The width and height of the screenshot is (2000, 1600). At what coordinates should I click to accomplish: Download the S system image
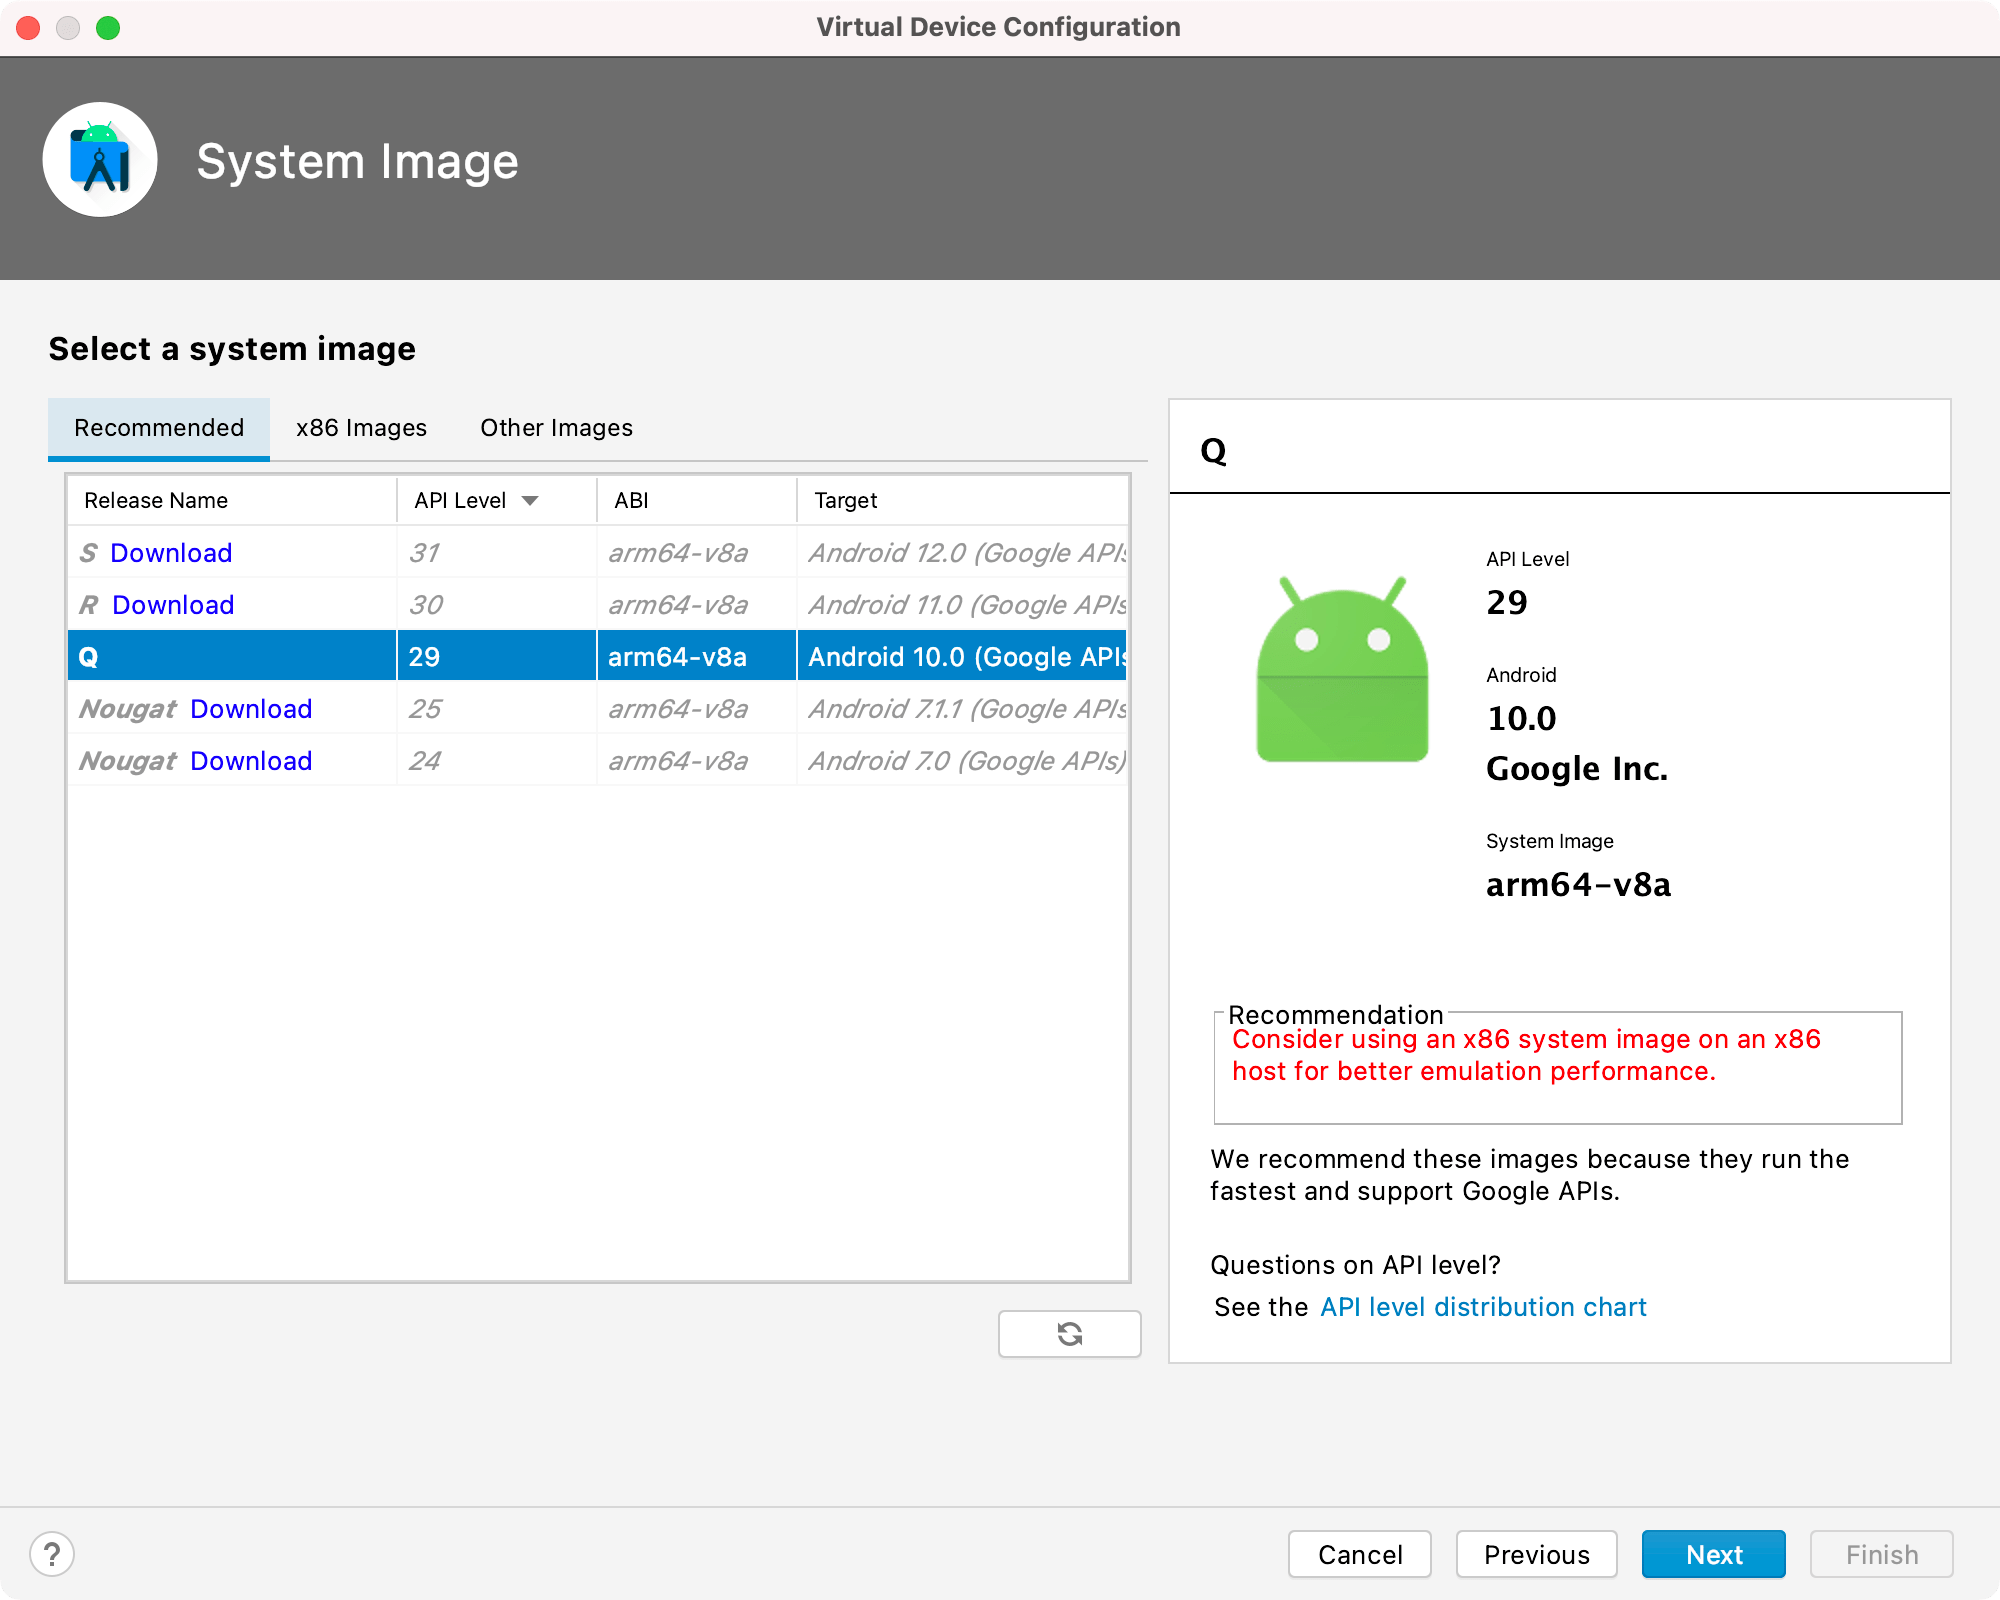point(171,553)
